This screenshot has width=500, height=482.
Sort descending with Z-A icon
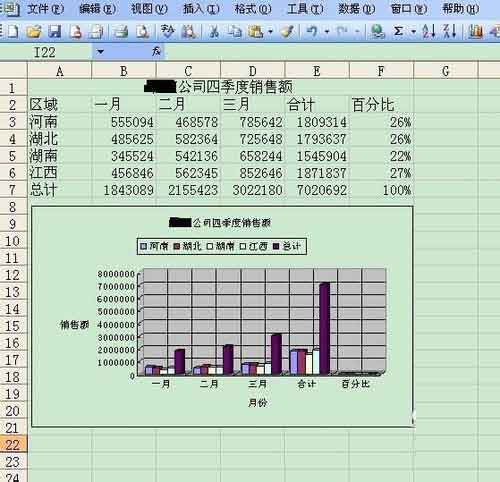click(449, 31)
